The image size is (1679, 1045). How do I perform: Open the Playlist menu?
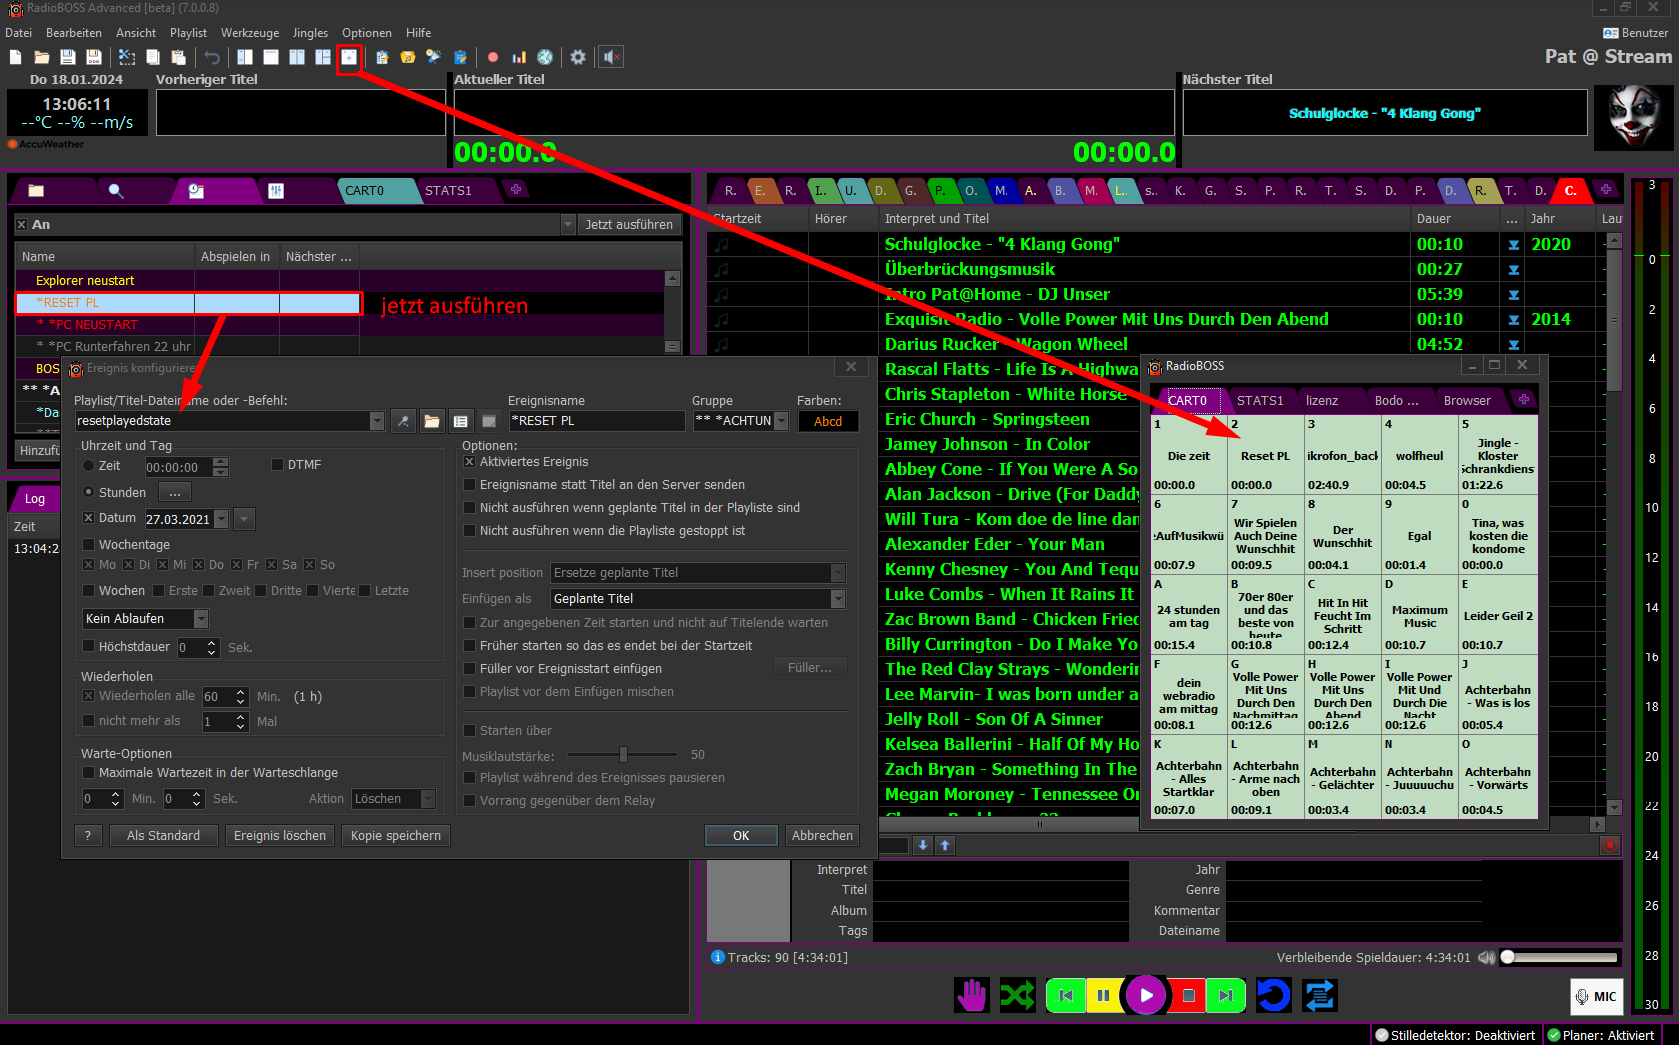coord(188,33)
